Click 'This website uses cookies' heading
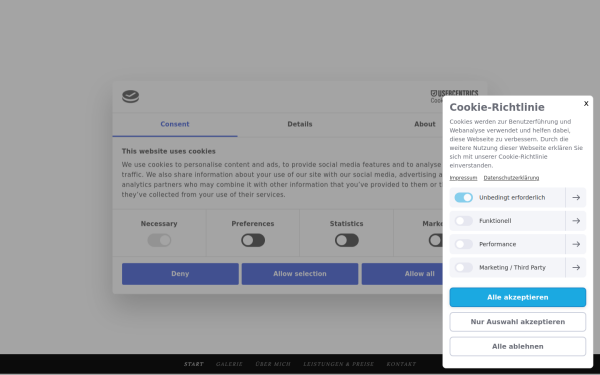The height and width of the screenshot is (375, 600). tap(169, 151)
